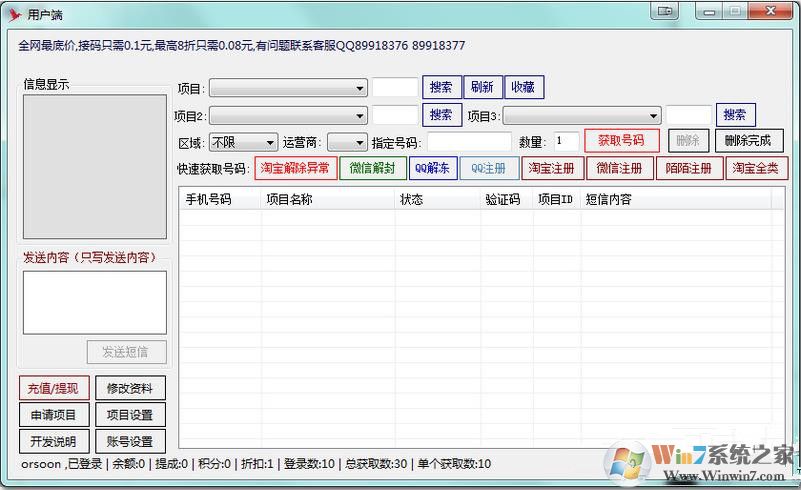
Task: Click the 项目名称 column header
Action: coord(328,199)
